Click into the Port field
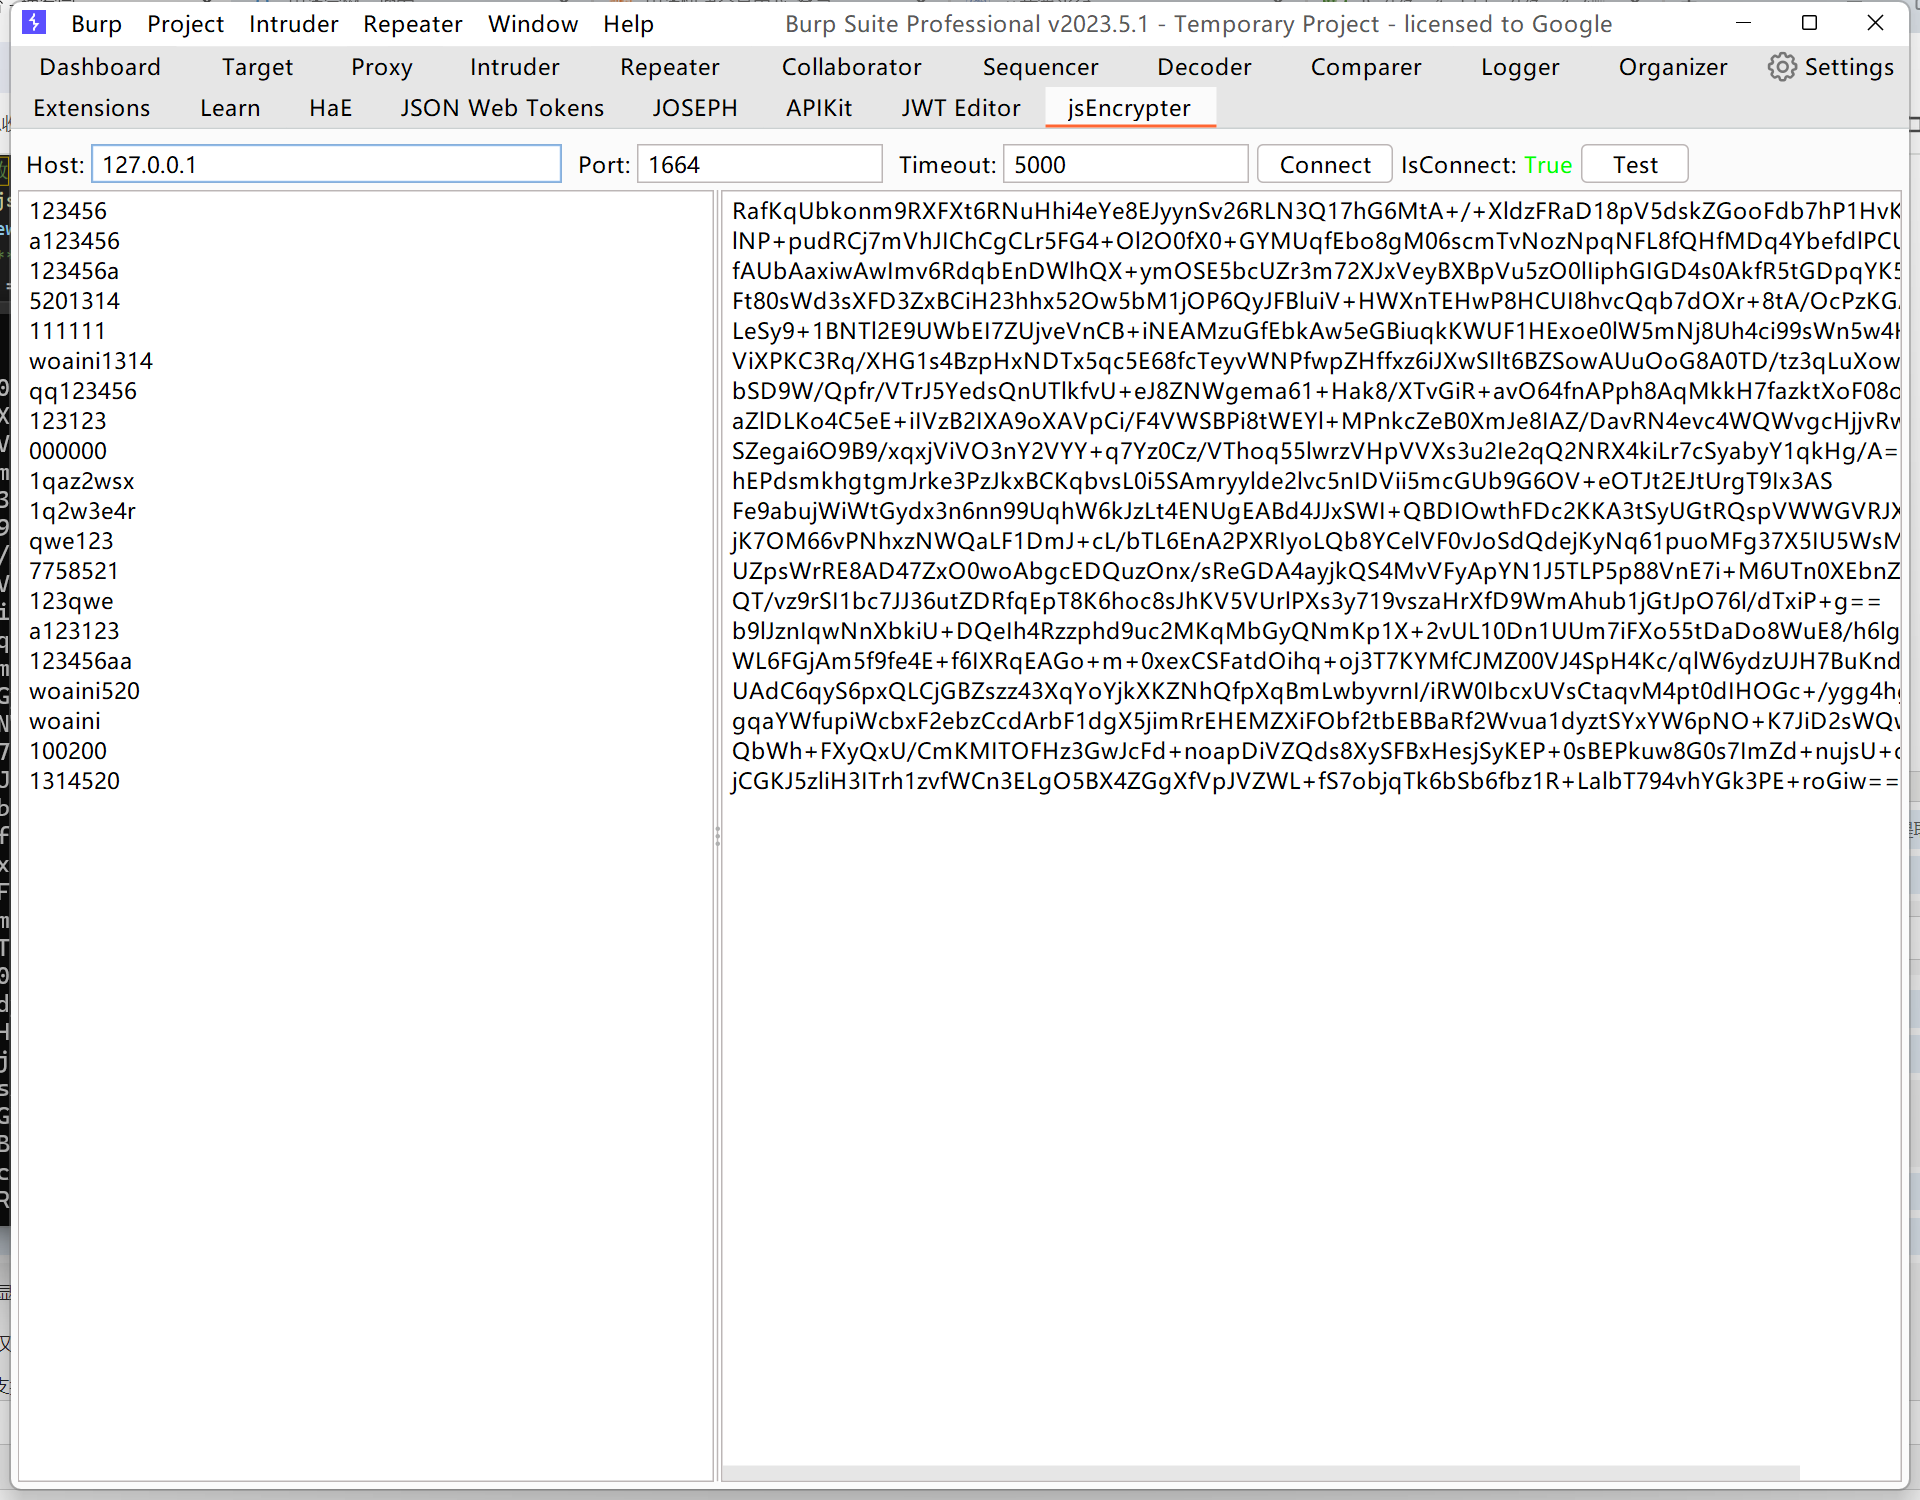Screen dimensions: 1920x1500 [759, 164]
